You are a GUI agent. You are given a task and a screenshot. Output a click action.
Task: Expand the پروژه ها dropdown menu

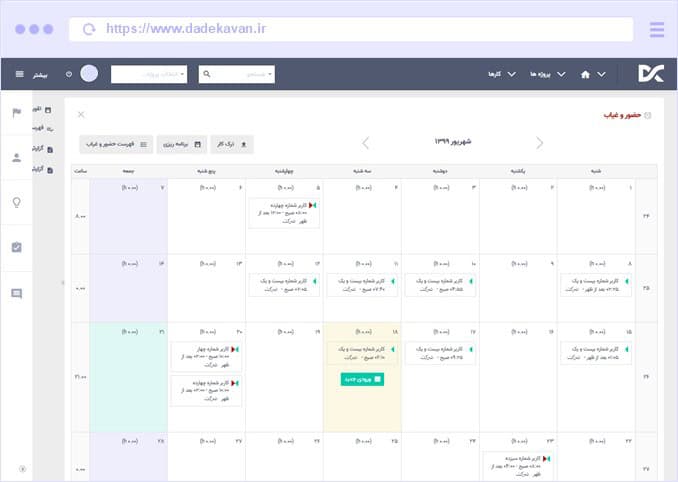542,74
